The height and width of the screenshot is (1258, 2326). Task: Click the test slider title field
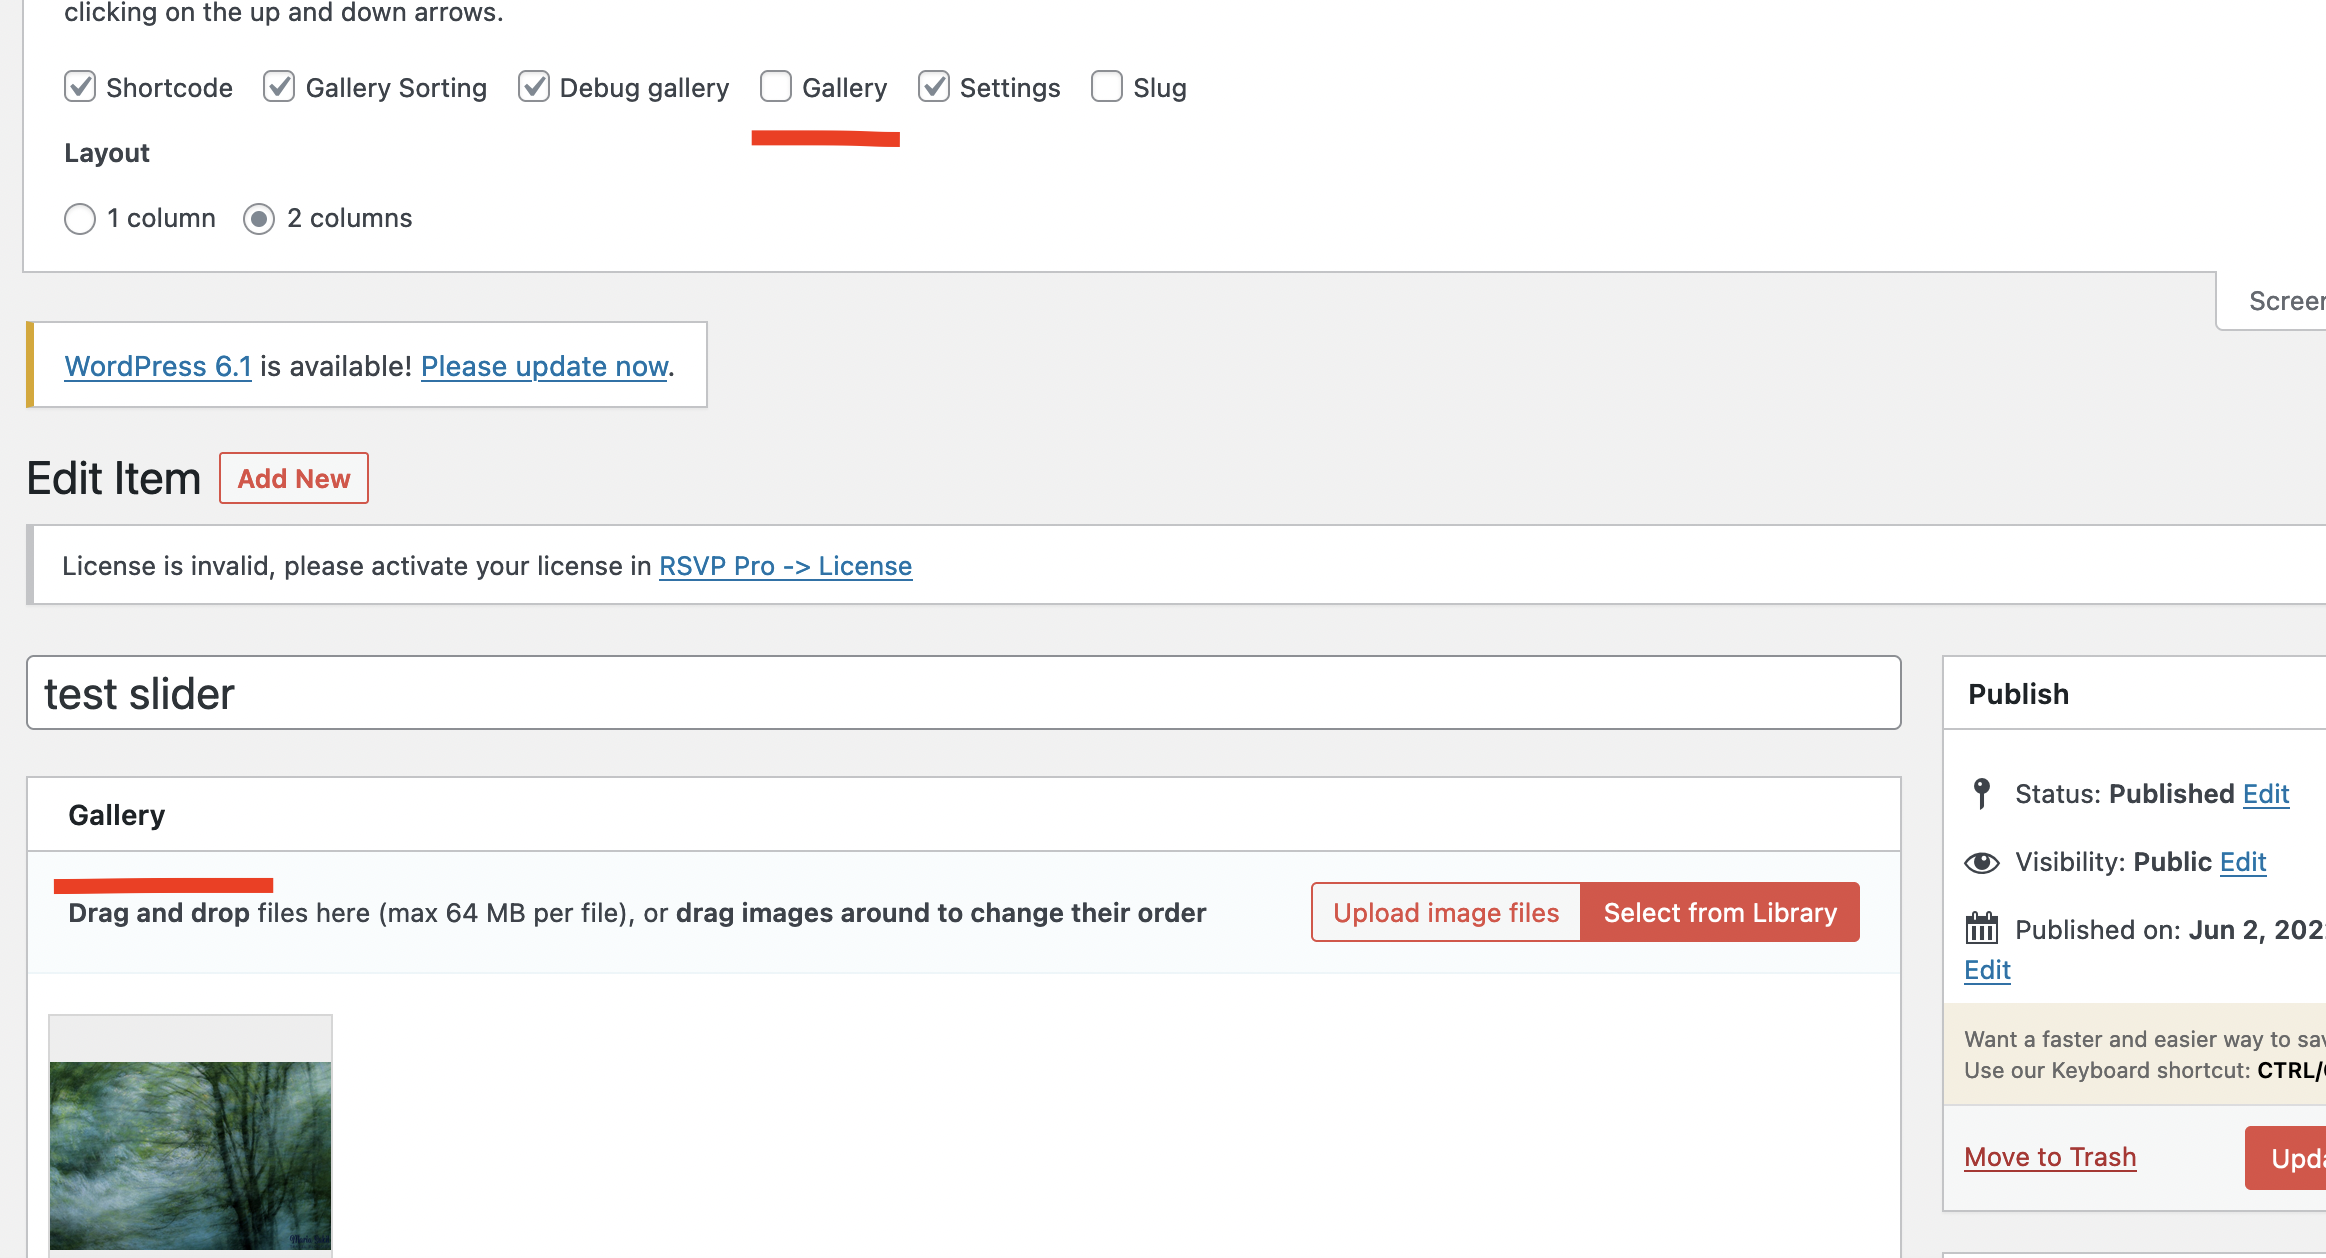pyautogui.click(x=500, y=692)
